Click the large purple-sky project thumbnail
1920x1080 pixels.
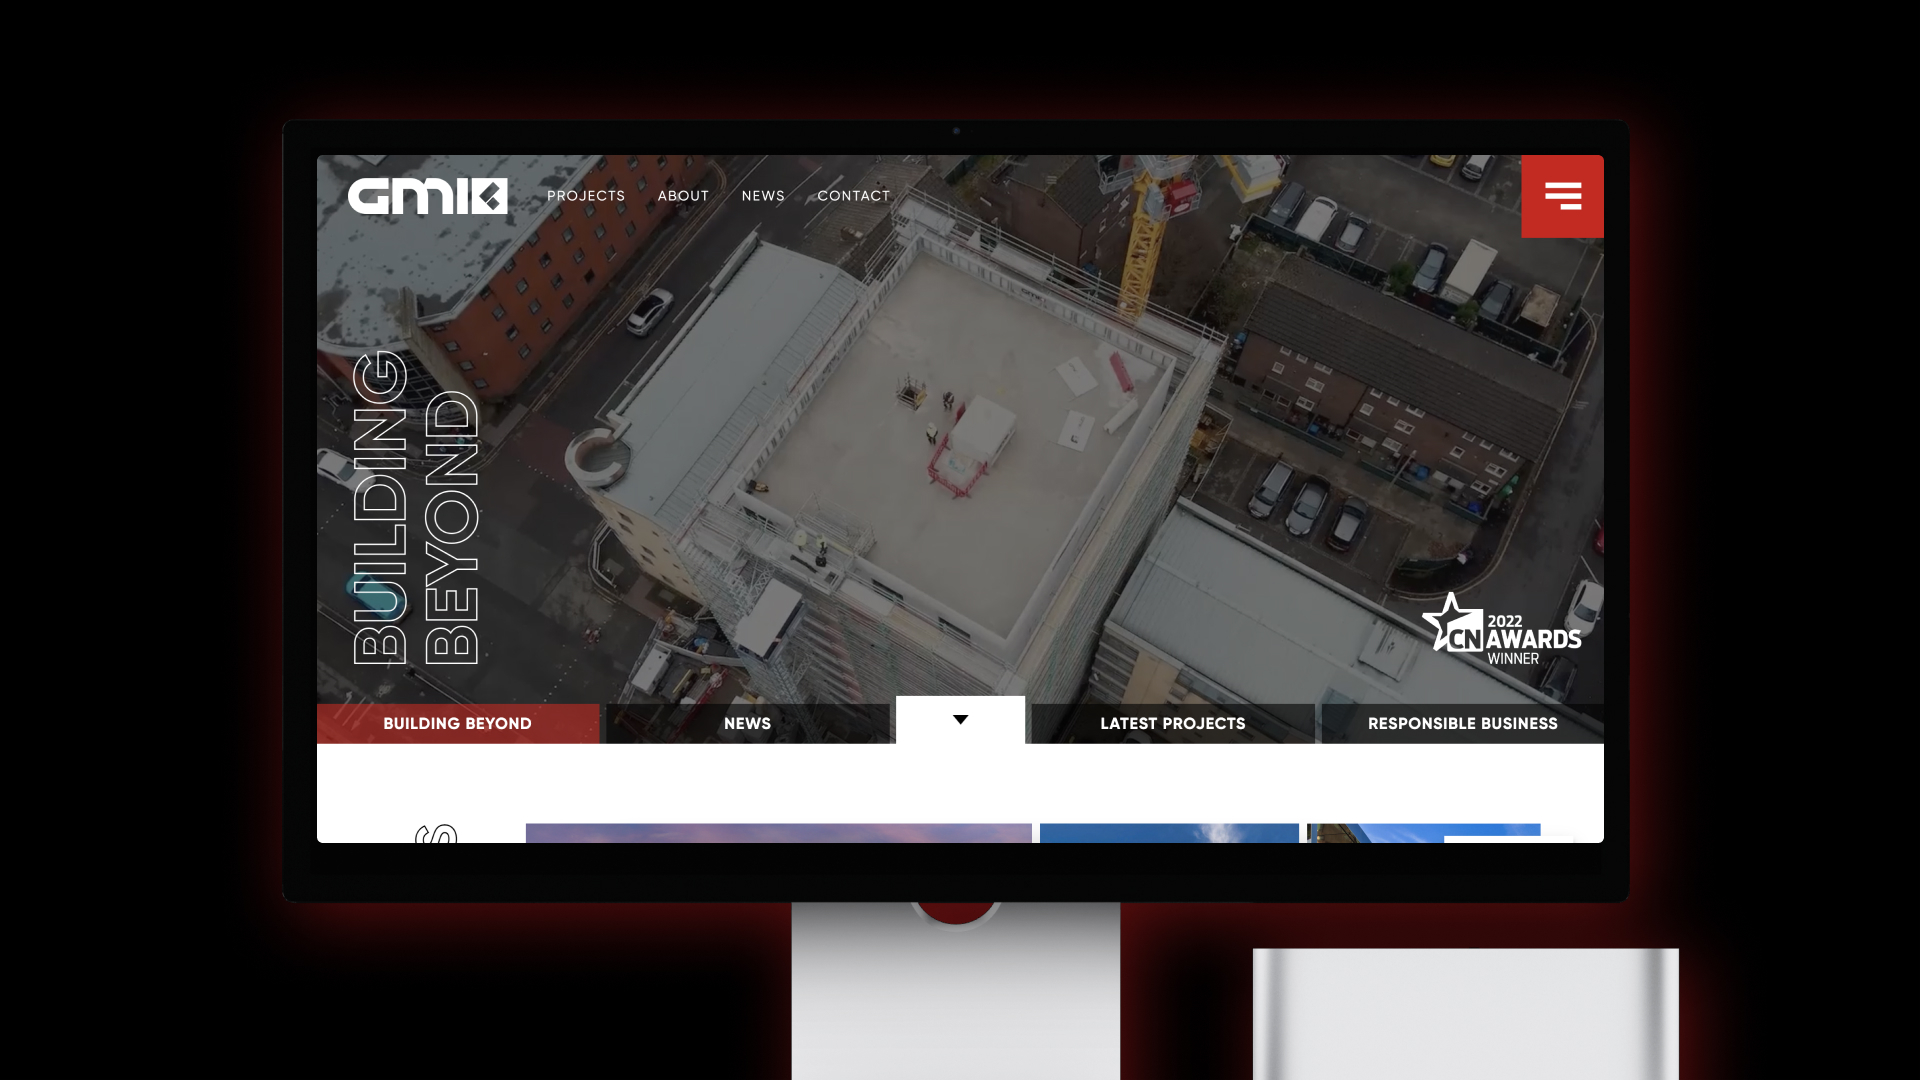click(778, 833)
